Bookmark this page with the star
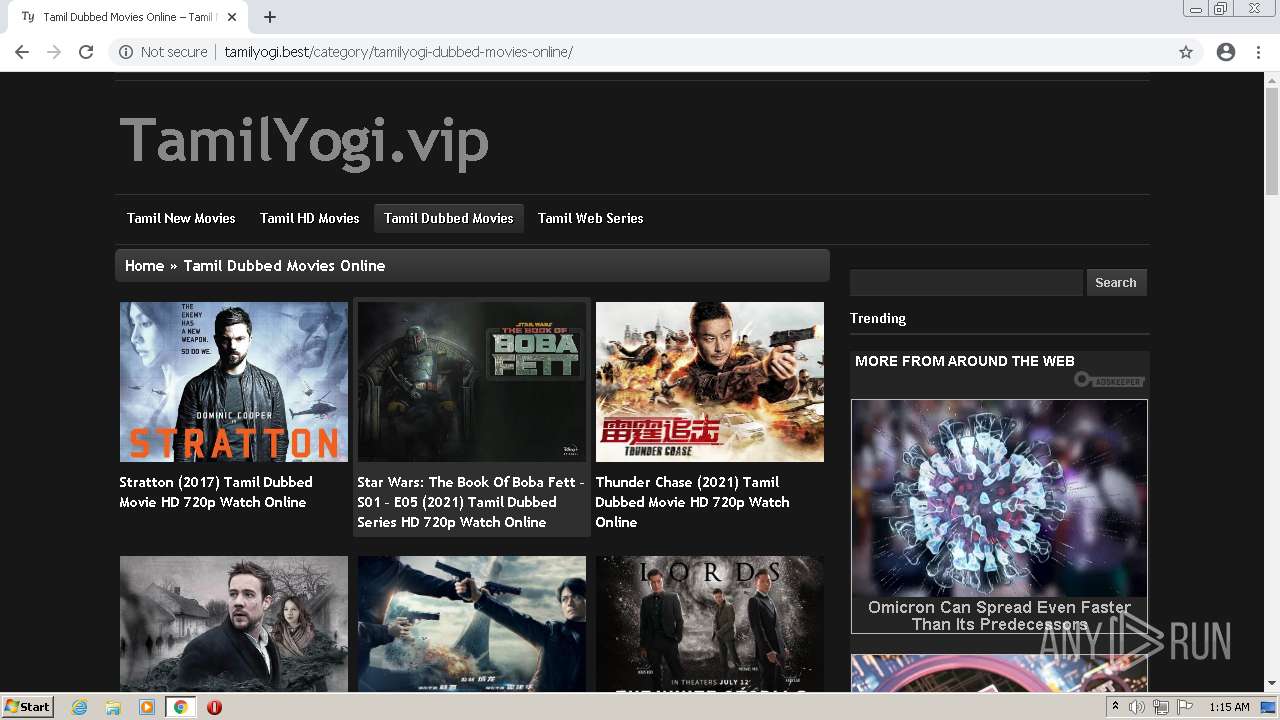This screenshot has width=1280, height=720. 1186,52
